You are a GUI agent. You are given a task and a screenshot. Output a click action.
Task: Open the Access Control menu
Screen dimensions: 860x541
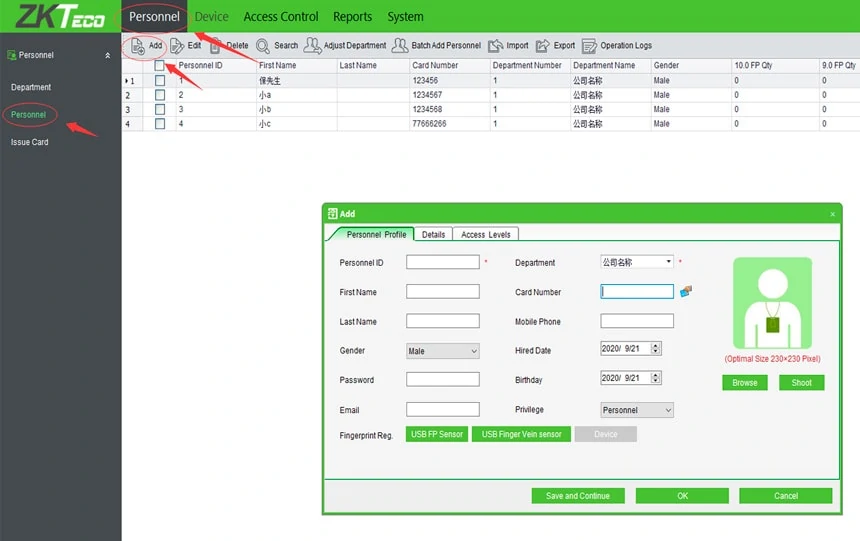(x=281, y=17)
